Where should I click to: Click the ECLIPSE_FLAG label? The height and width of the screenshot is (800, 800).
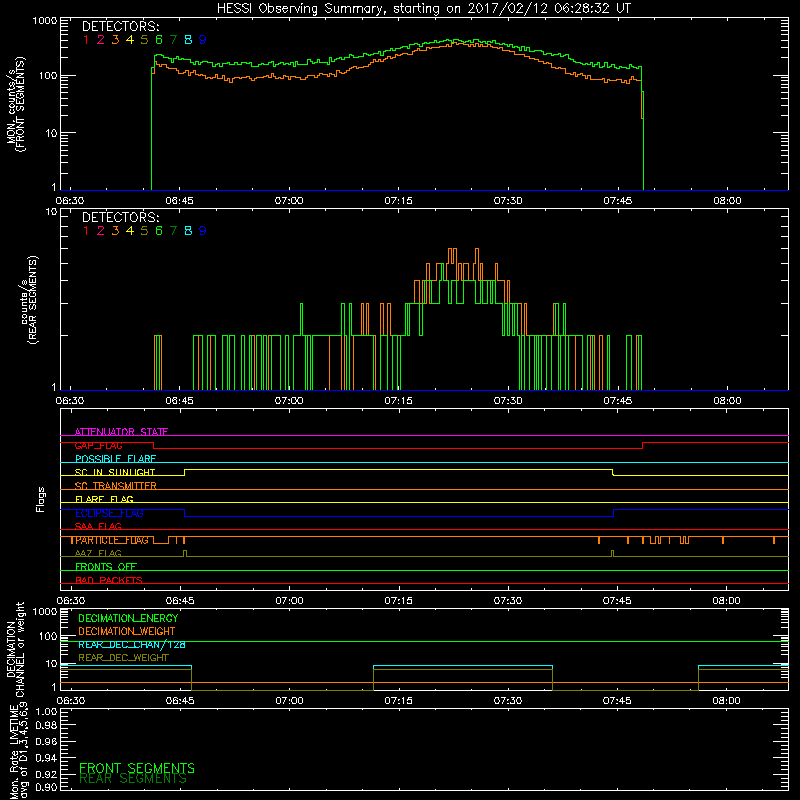[x=109, y=513]
